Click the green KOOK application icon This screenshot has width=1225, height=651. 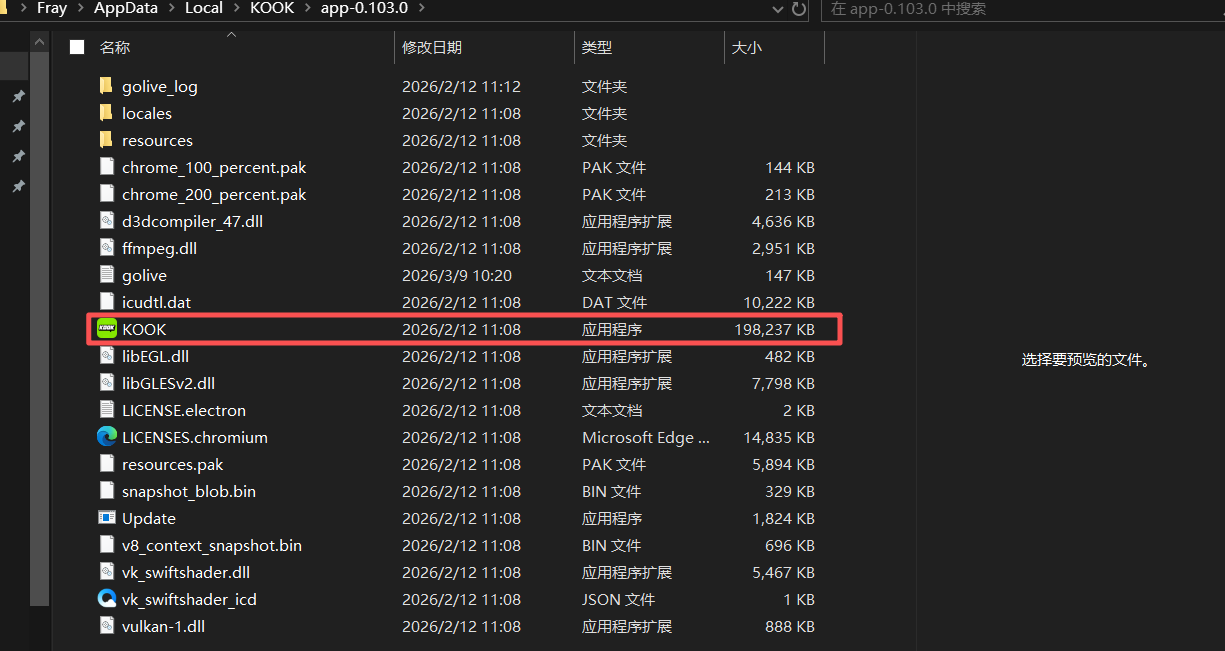tap(107, 329)
